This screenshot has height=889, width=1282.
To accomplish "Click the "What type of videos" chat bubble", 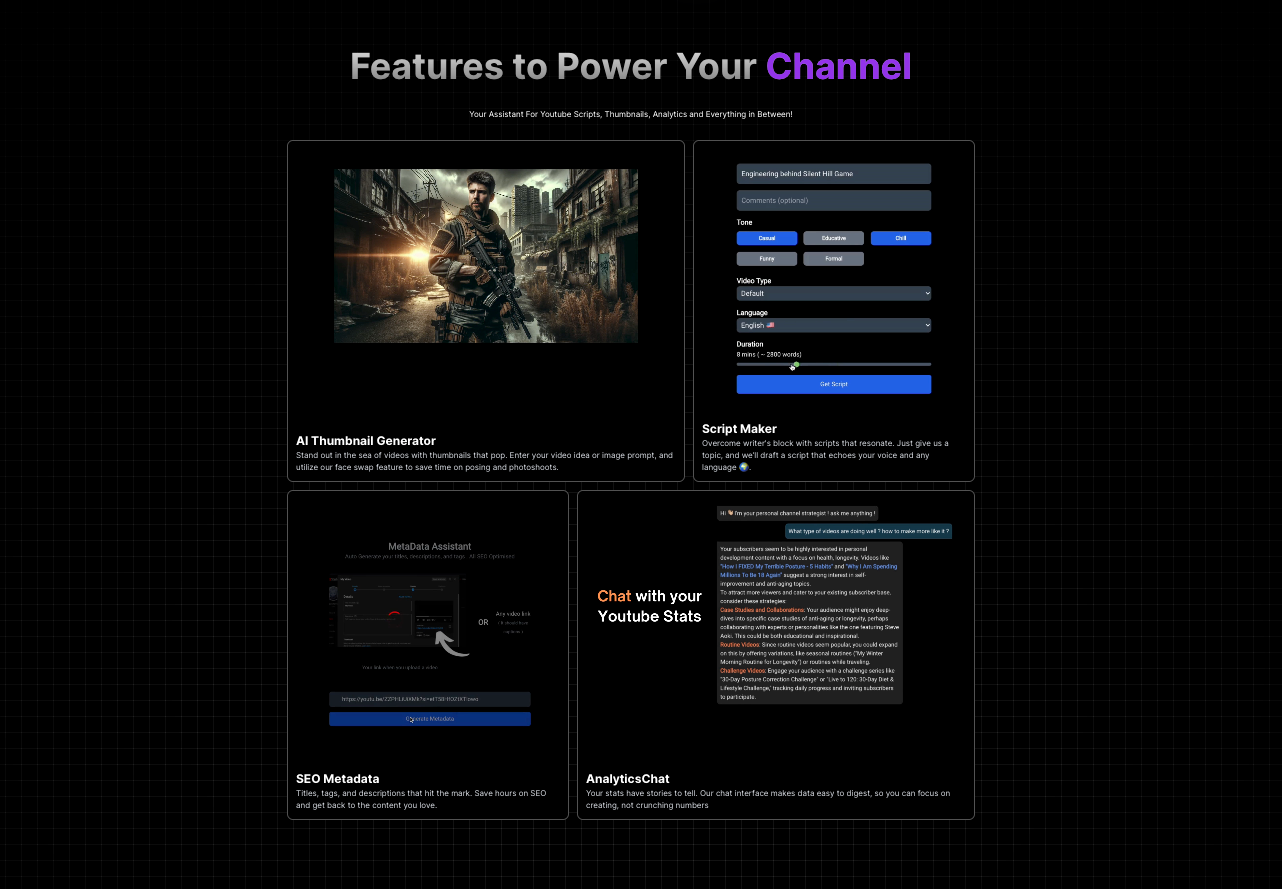I will coord(868,531).
